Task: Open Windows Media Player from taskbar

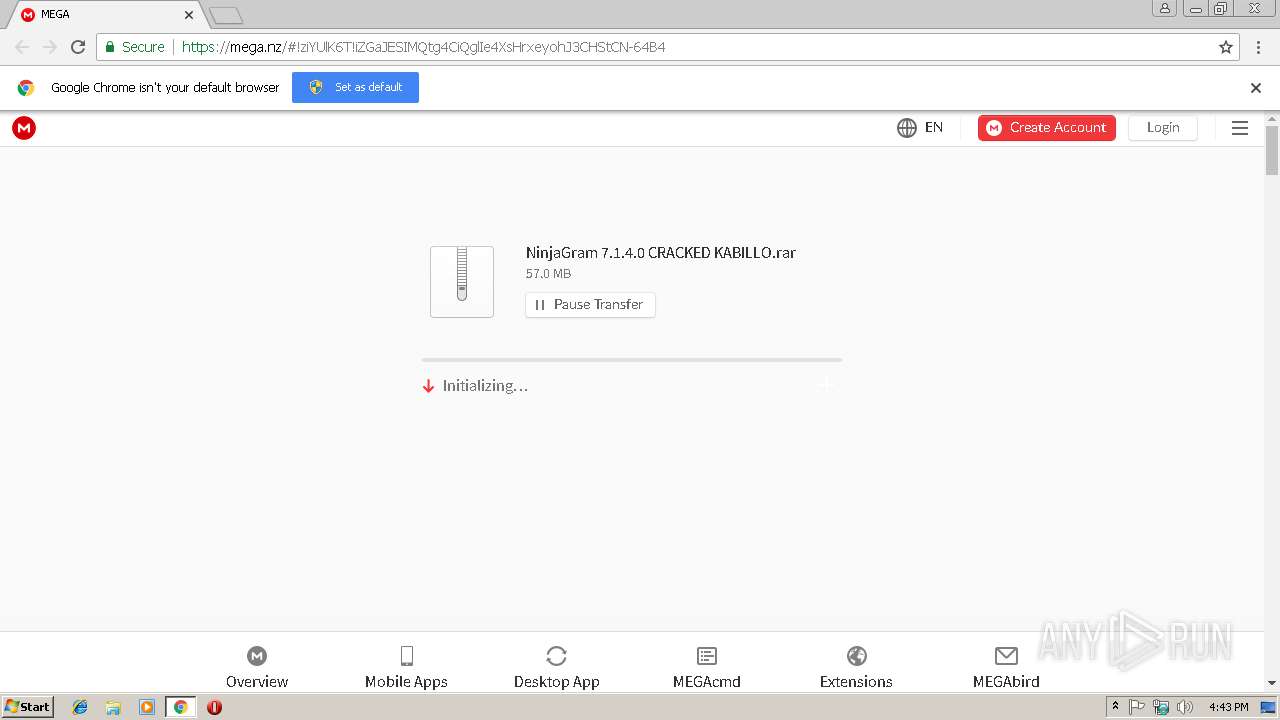Action: pos(147,707)
